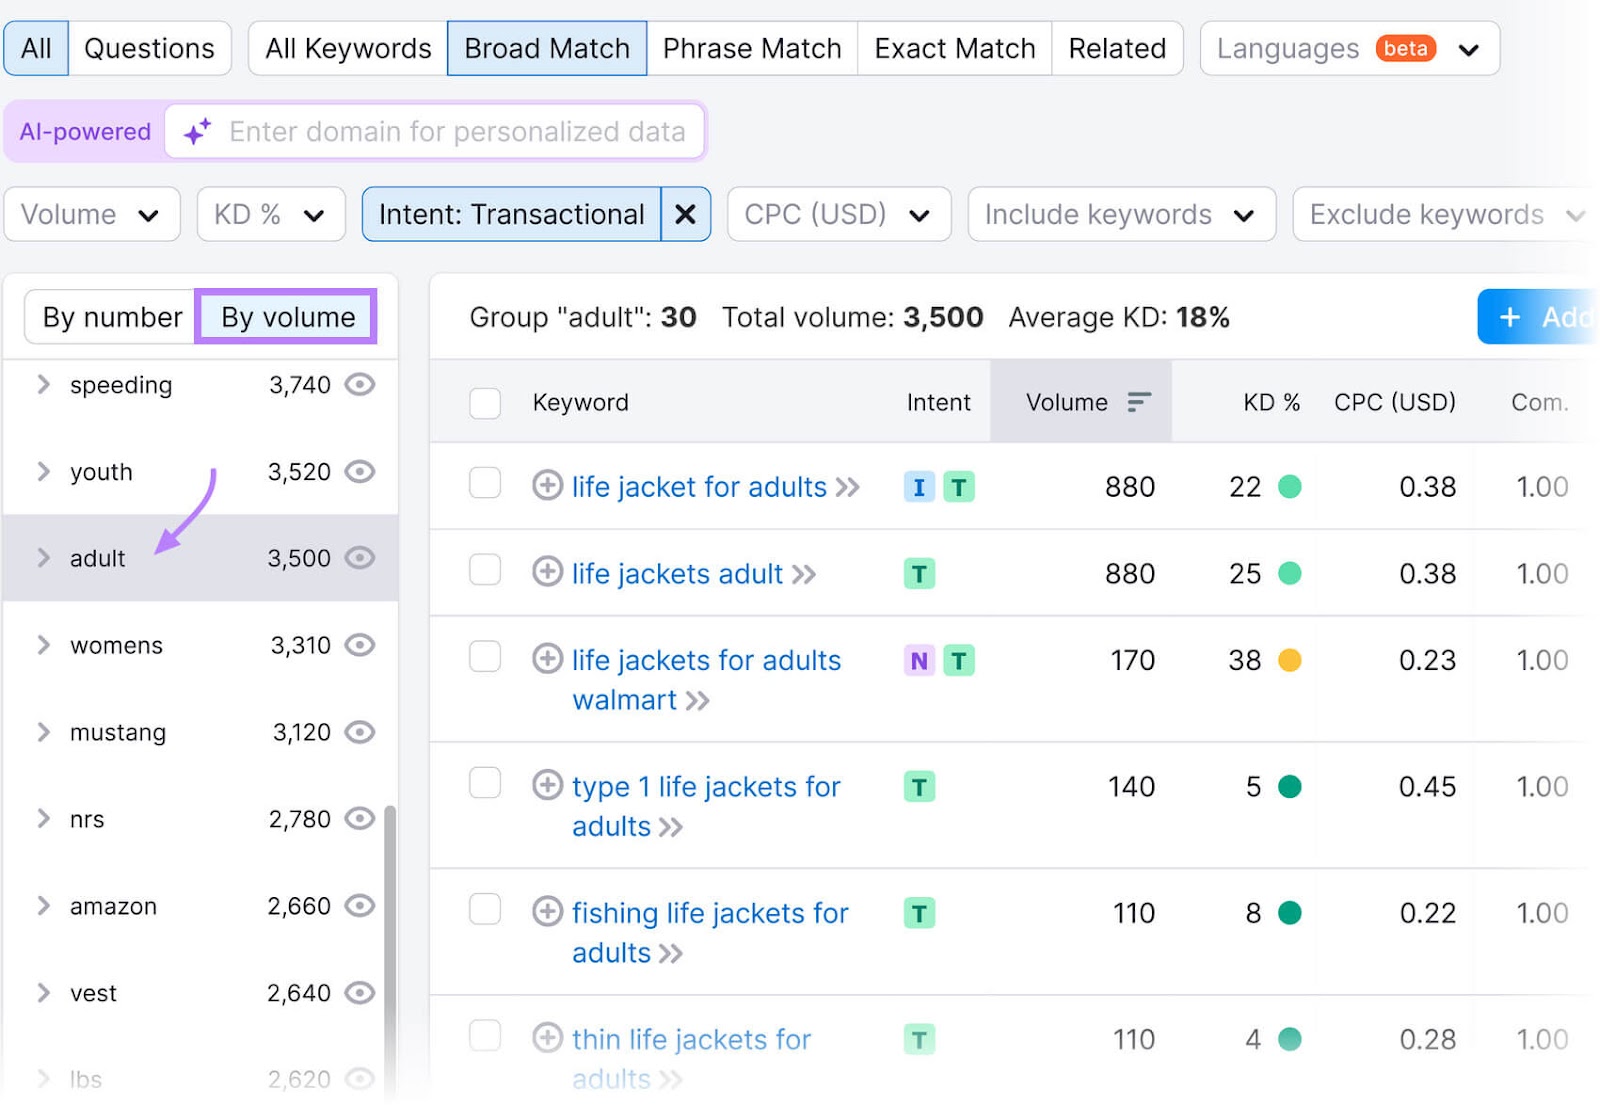This screenshot has height=1105, width=1600.
Task: Click plus icon beside life jackets adult
Action: (x=547, y=572)
